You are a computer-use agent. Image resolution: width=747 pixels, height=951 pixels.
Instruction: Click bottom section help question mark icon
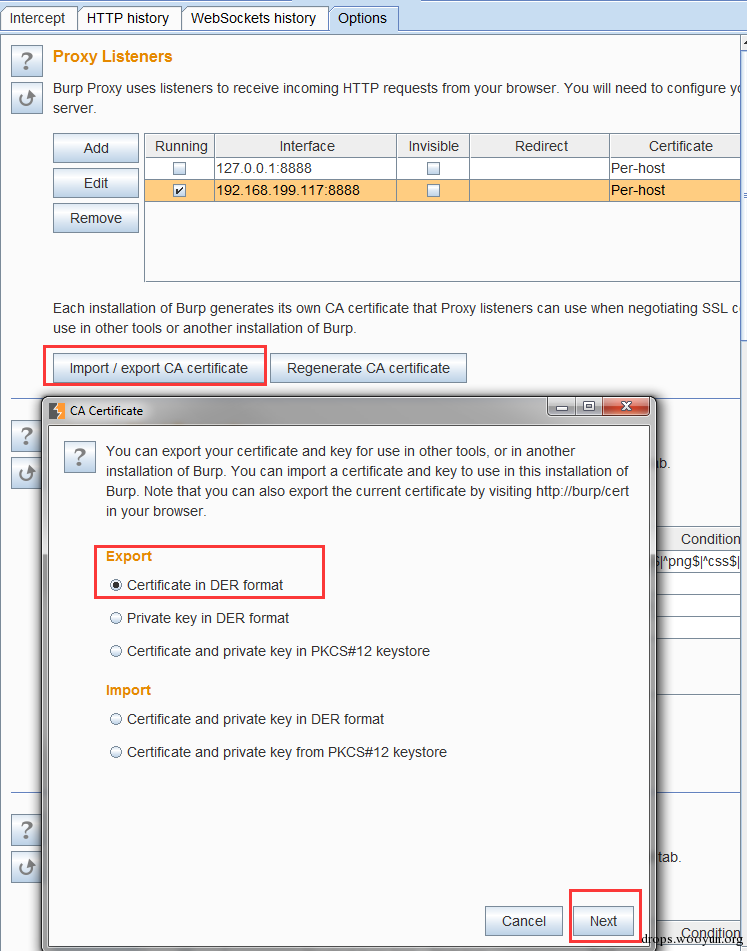[27, 830]
